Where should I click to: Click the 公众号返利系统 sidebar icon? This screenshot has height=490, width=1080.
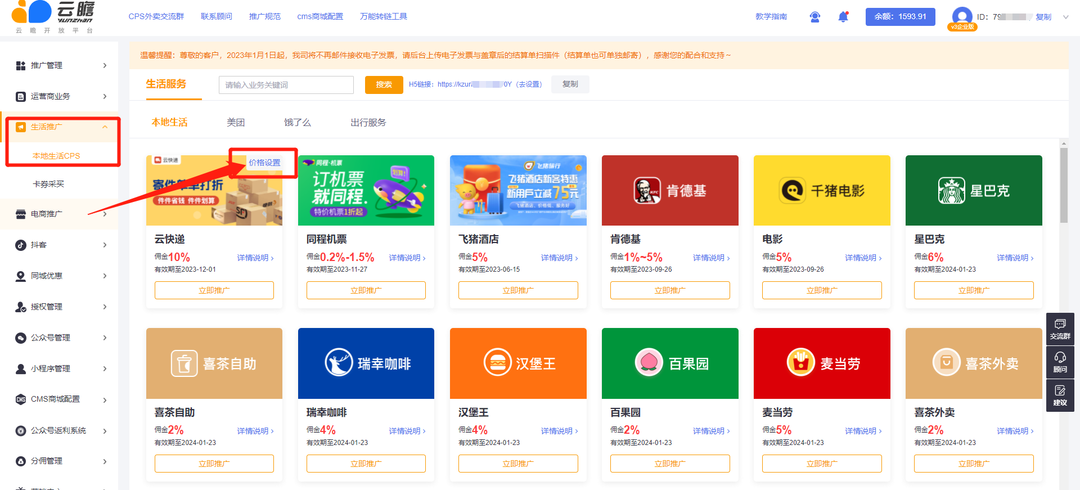coord(20,430)
